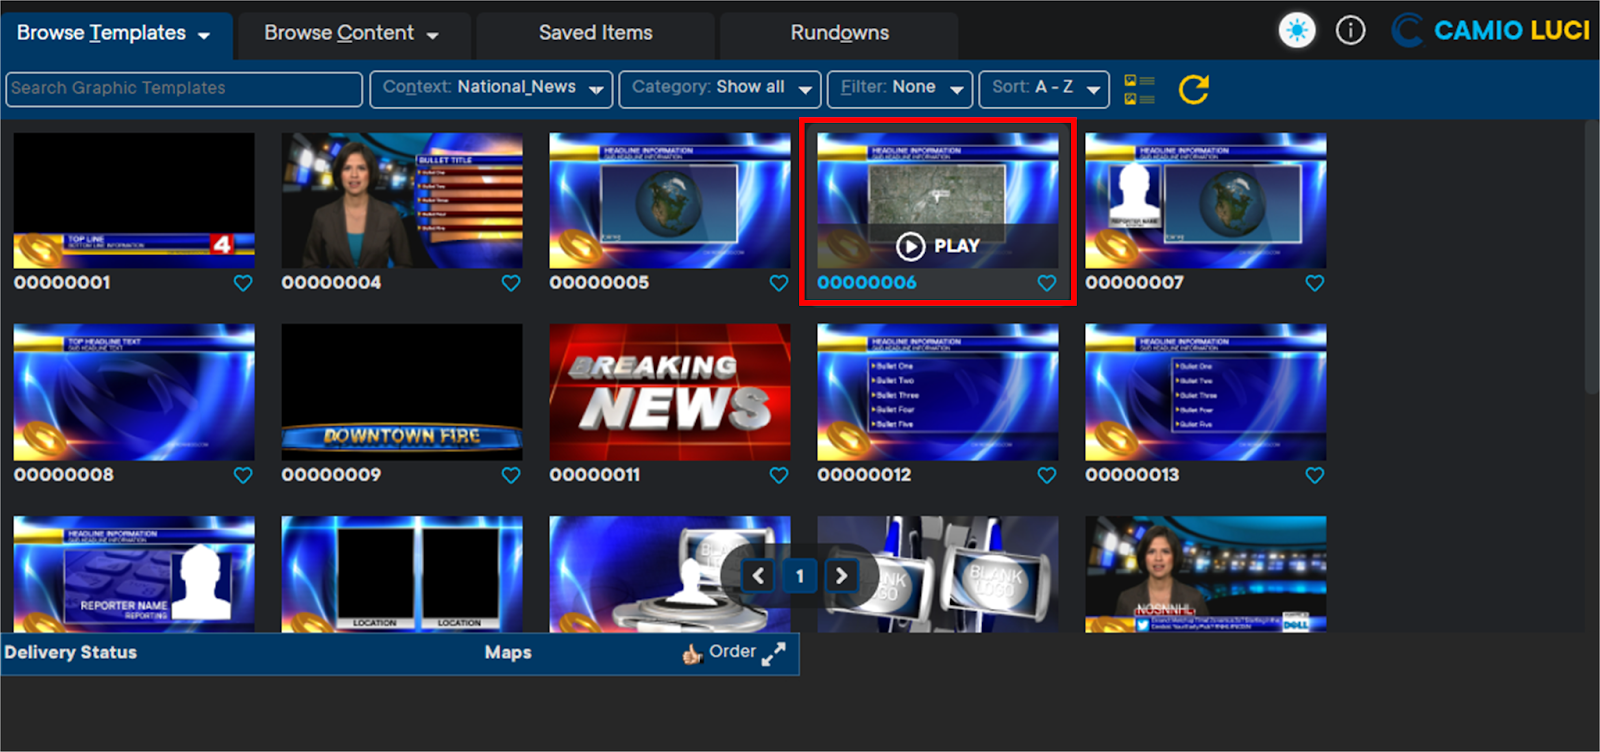
Task: Click the refresh templates icon
Action: click(1193, 90)
